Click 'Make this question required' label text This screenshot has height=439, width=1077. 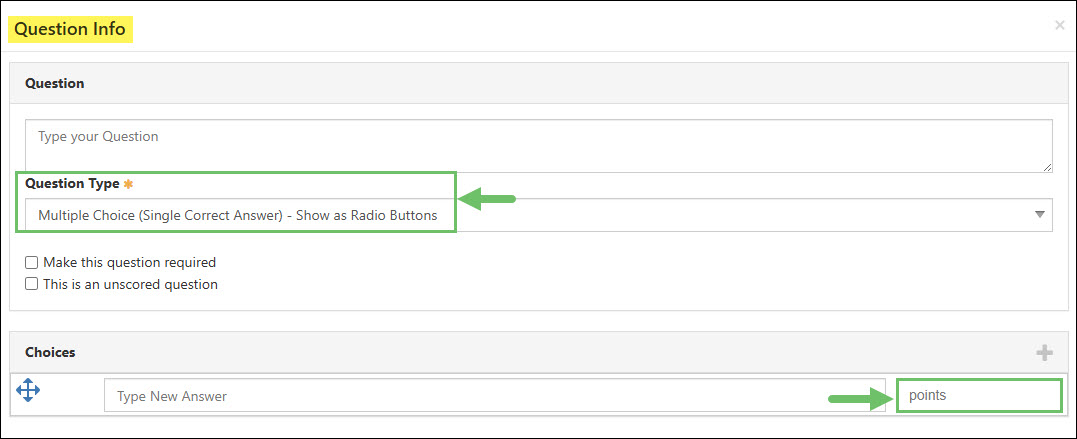point(129,262)
